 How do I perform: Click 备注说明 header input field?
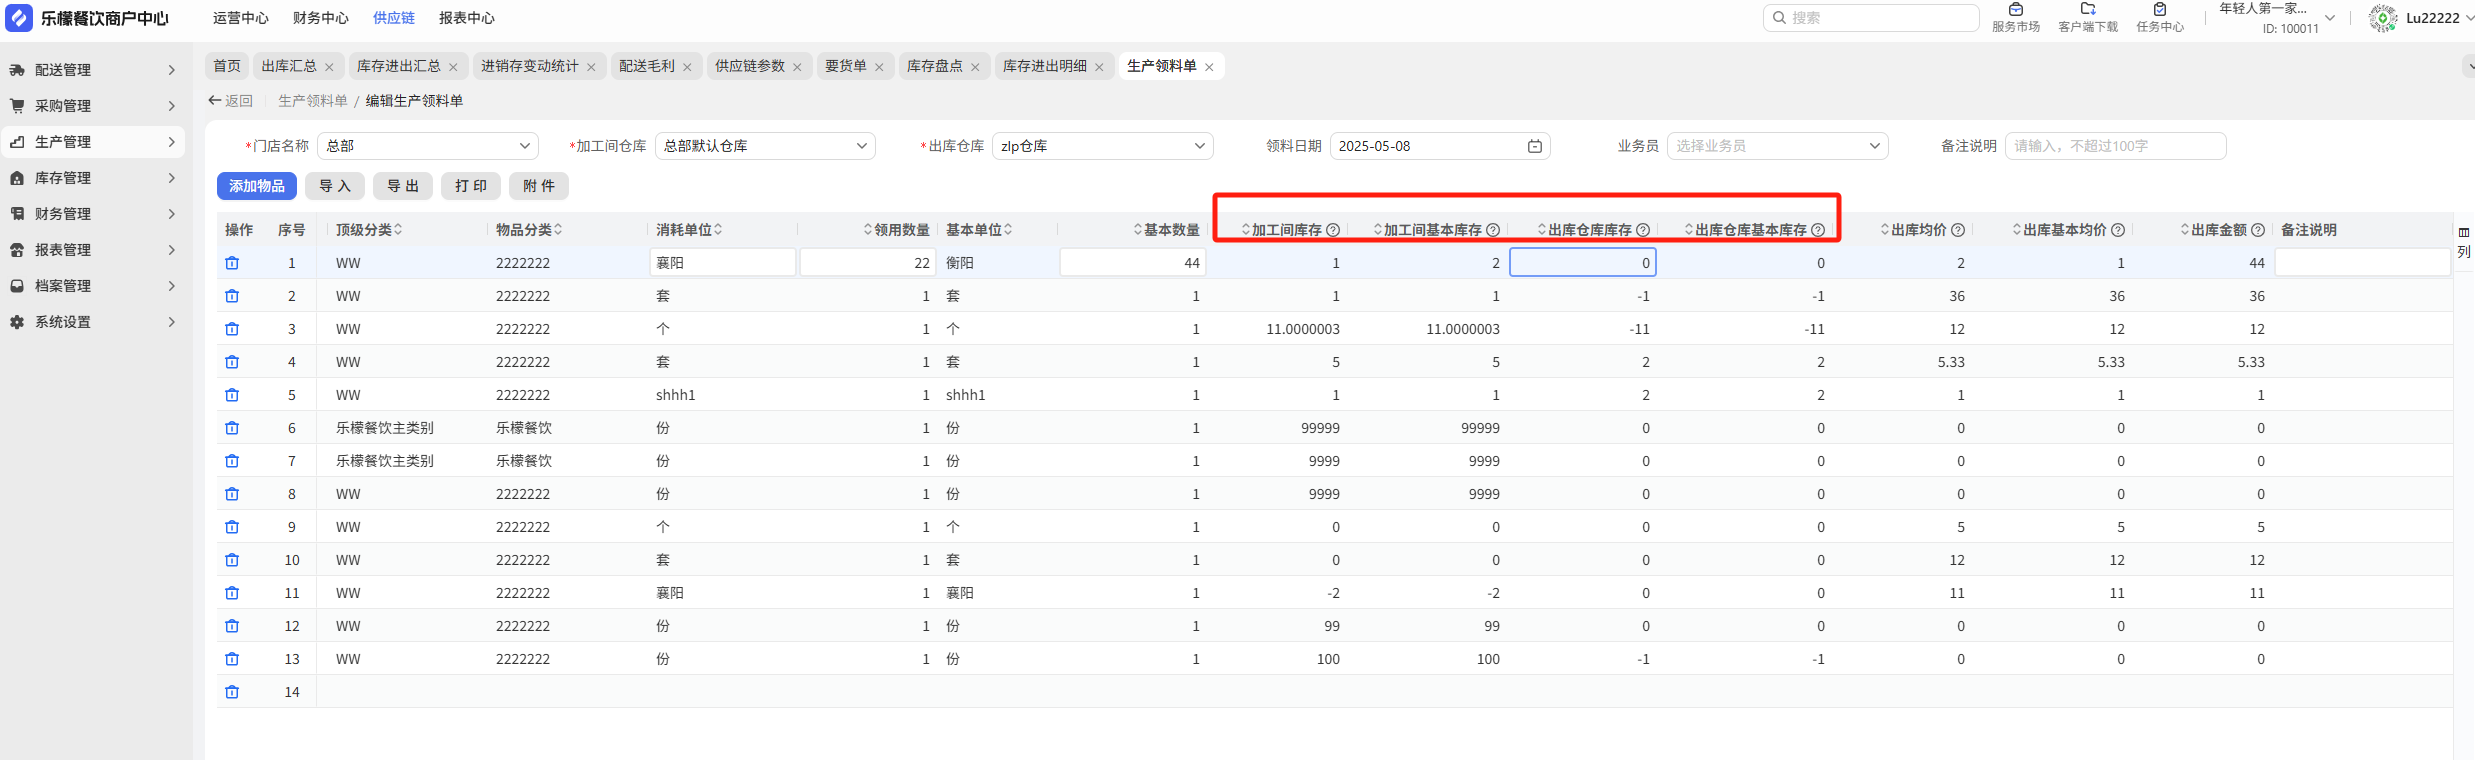coord(2116,146)
